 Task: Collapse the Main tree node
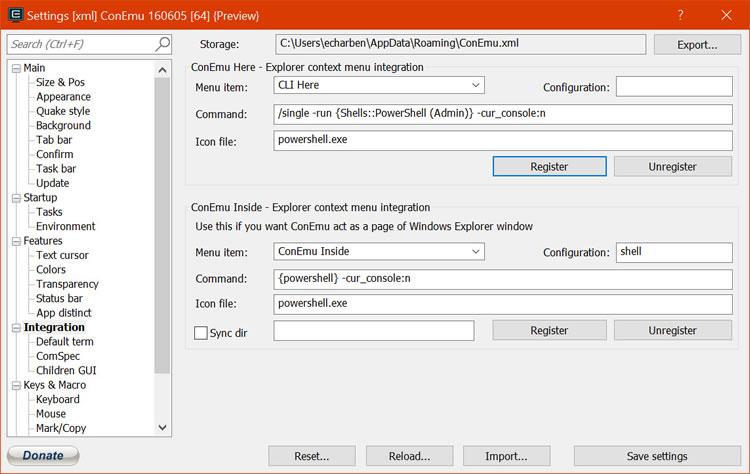click(x=16, y=68)
